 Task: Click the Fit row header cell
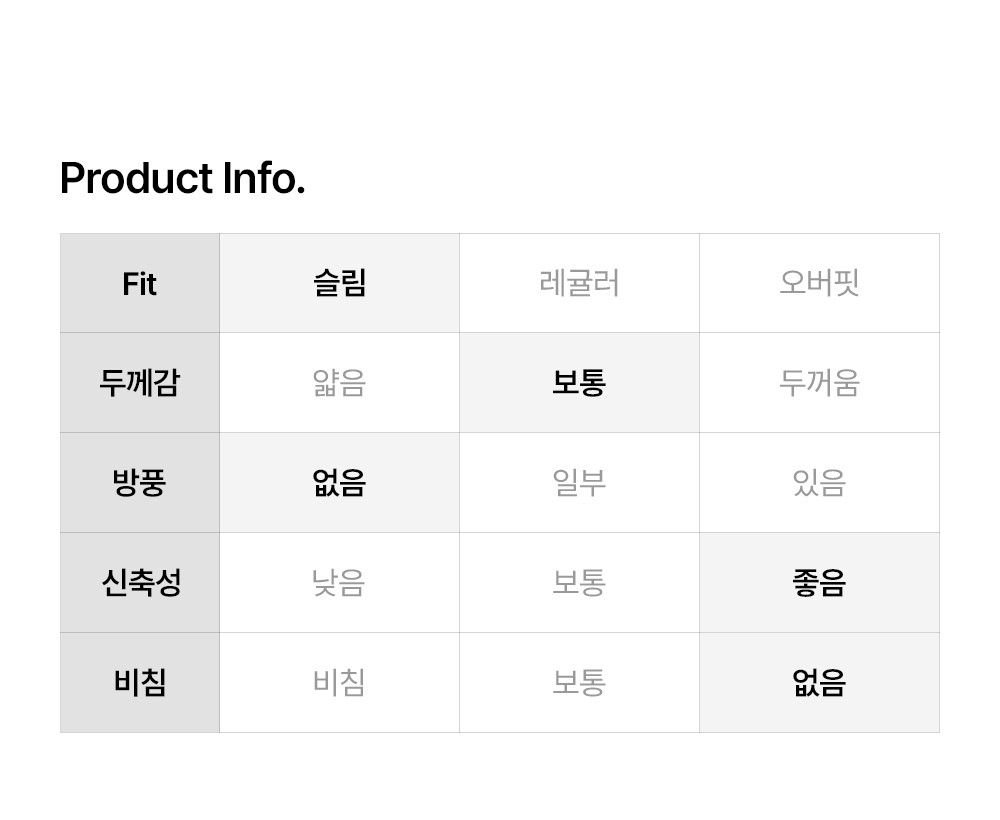[140, 284]
